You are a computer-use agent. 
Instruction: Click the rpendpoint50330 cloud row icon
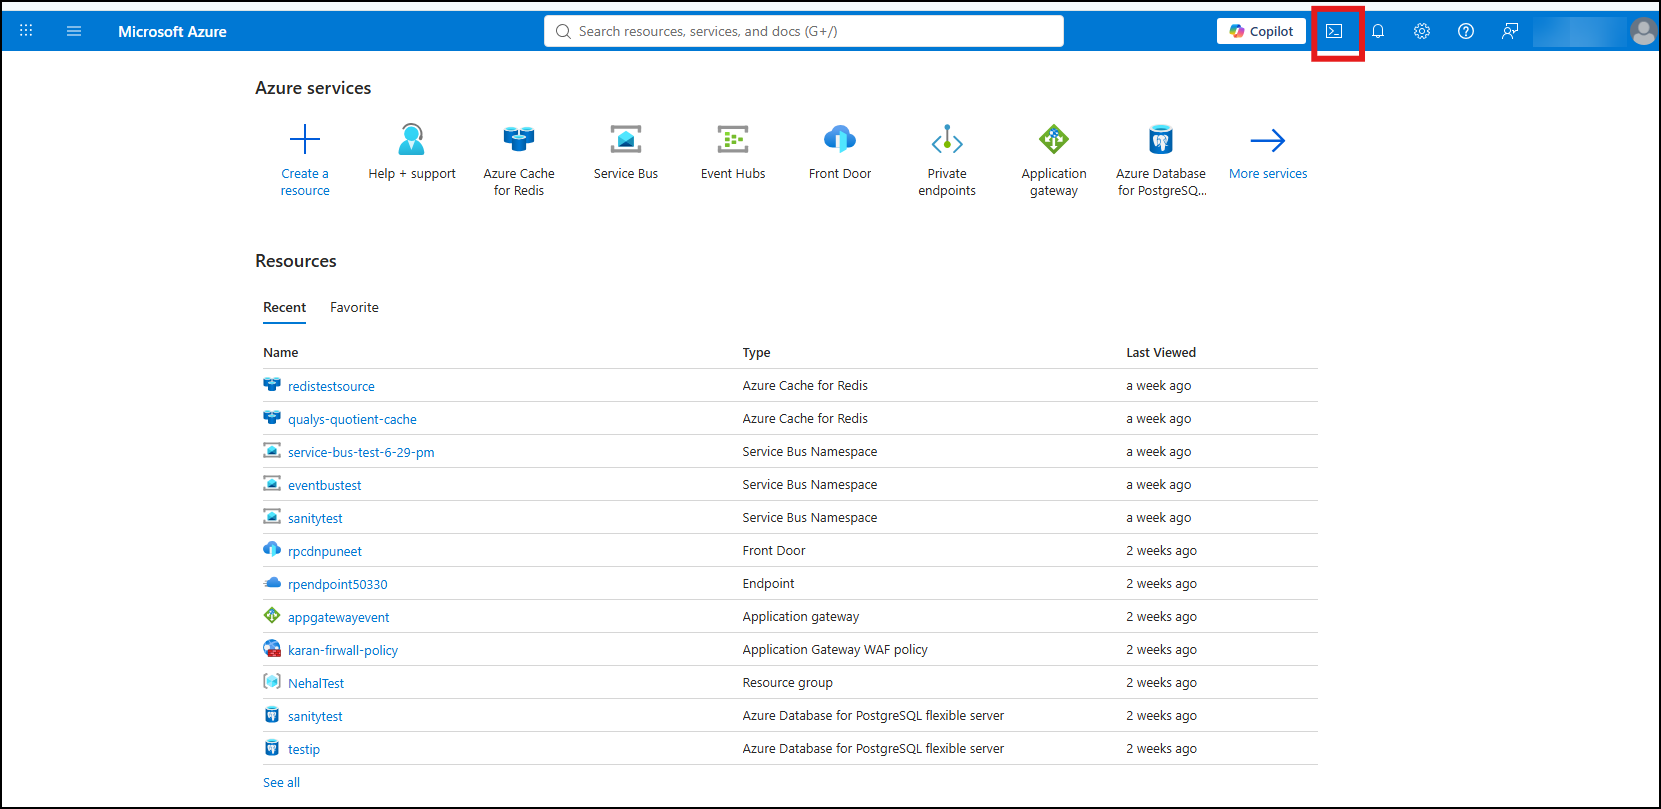[272, 582]
